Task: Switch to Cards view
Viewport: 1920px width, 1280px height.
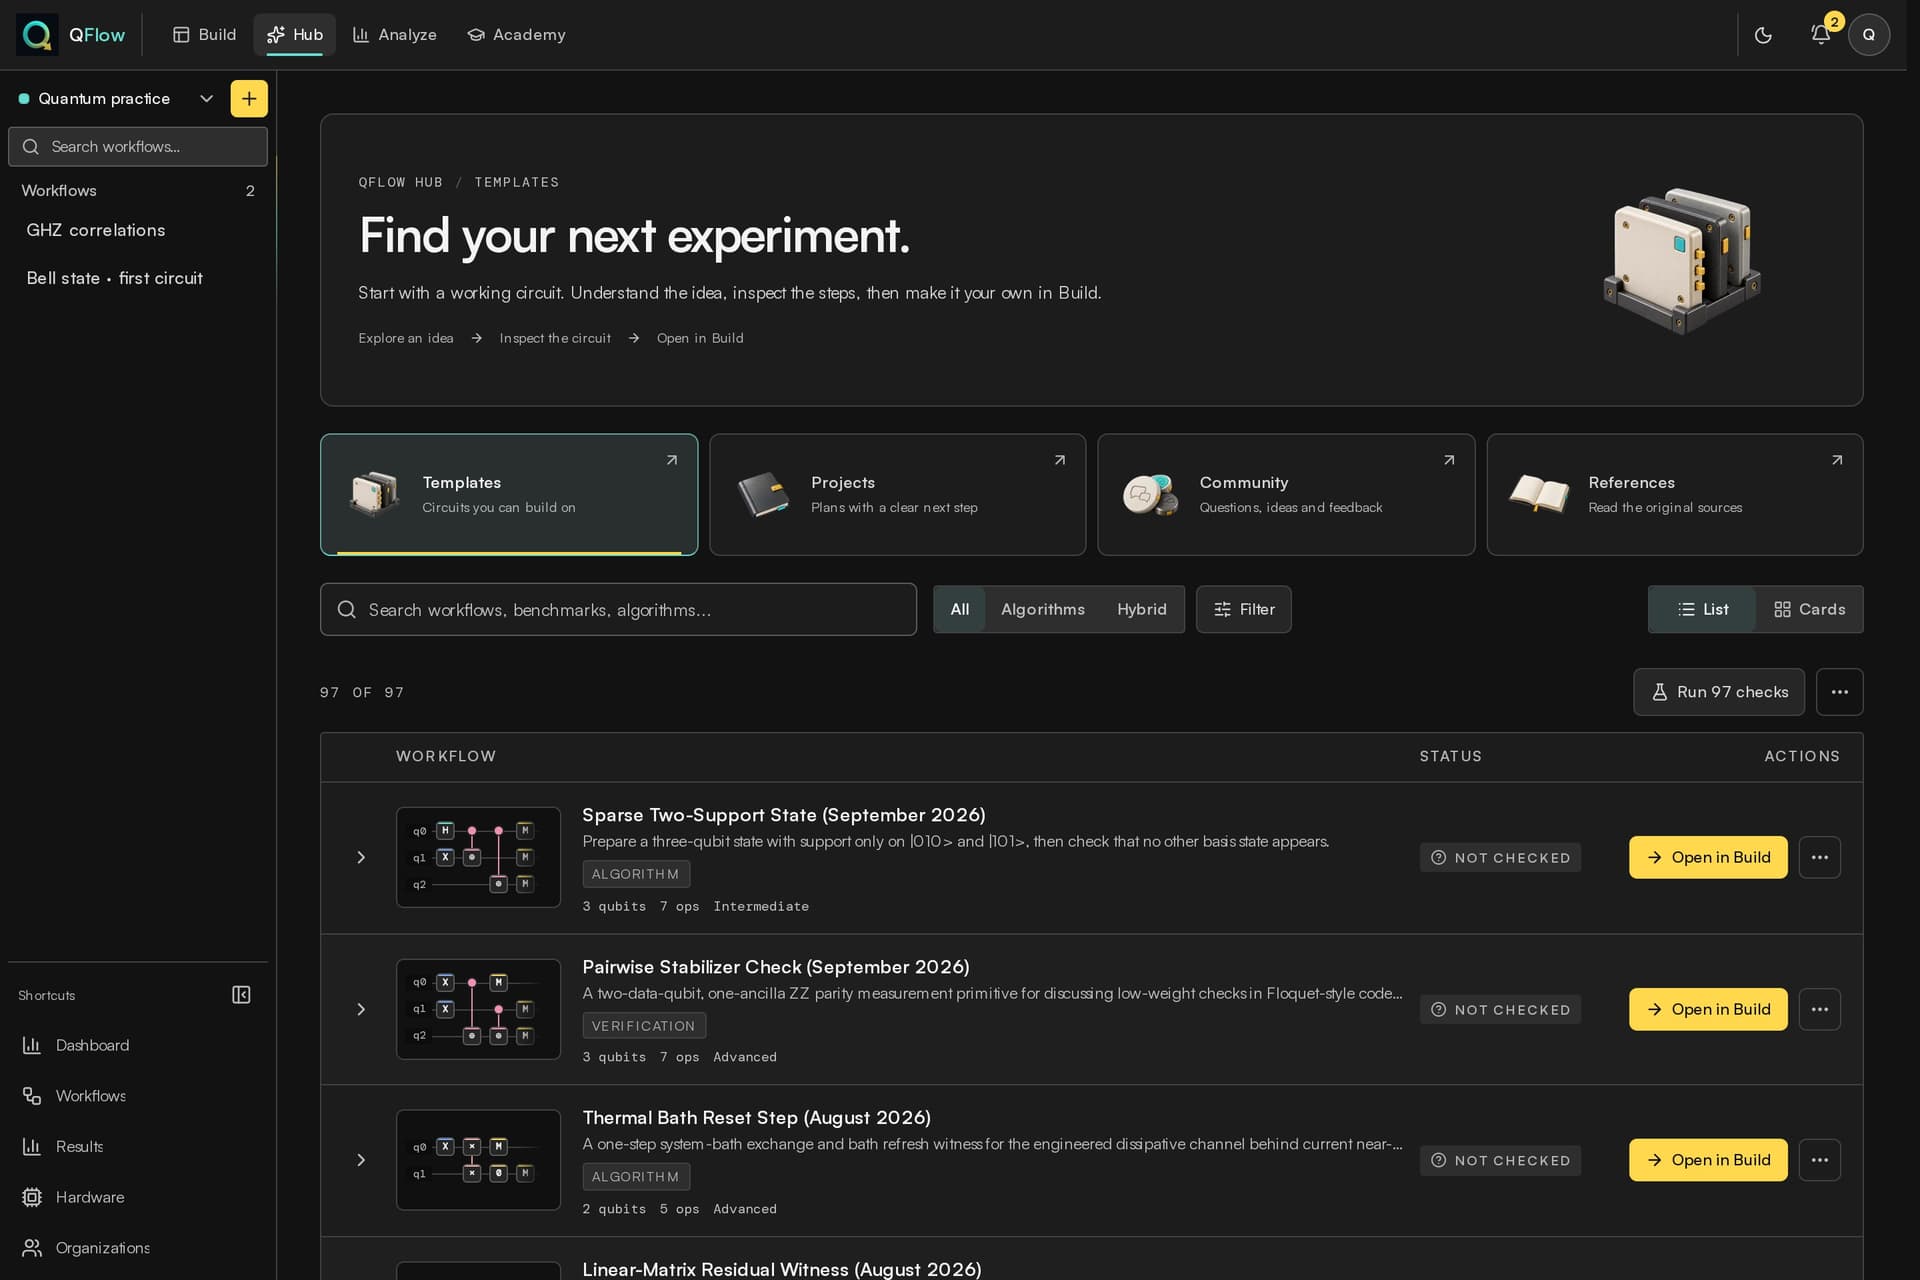Action: (x=1809, y=610)
